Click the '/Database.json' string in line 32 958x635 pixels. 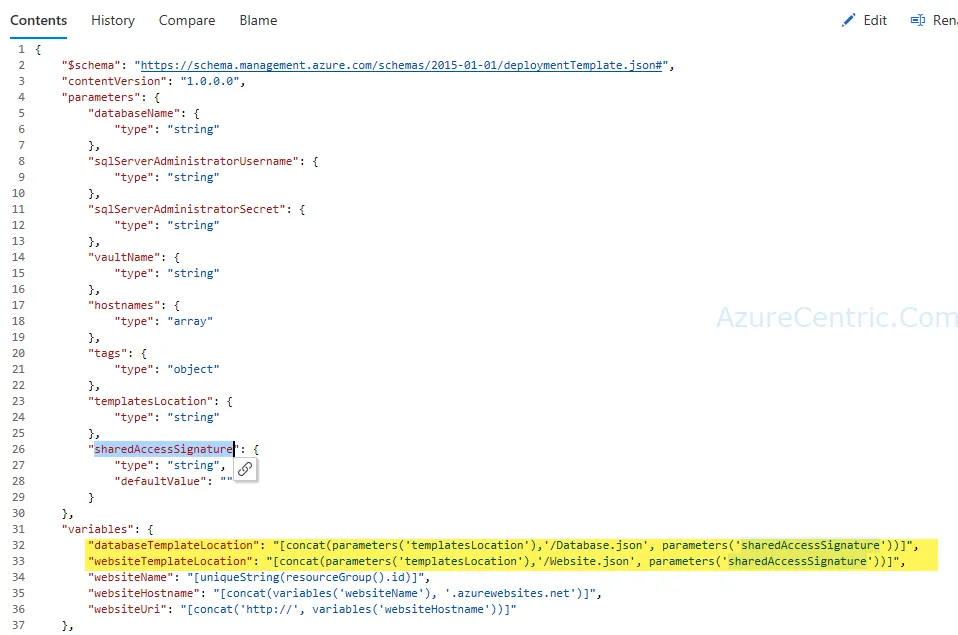click(597, 545)
